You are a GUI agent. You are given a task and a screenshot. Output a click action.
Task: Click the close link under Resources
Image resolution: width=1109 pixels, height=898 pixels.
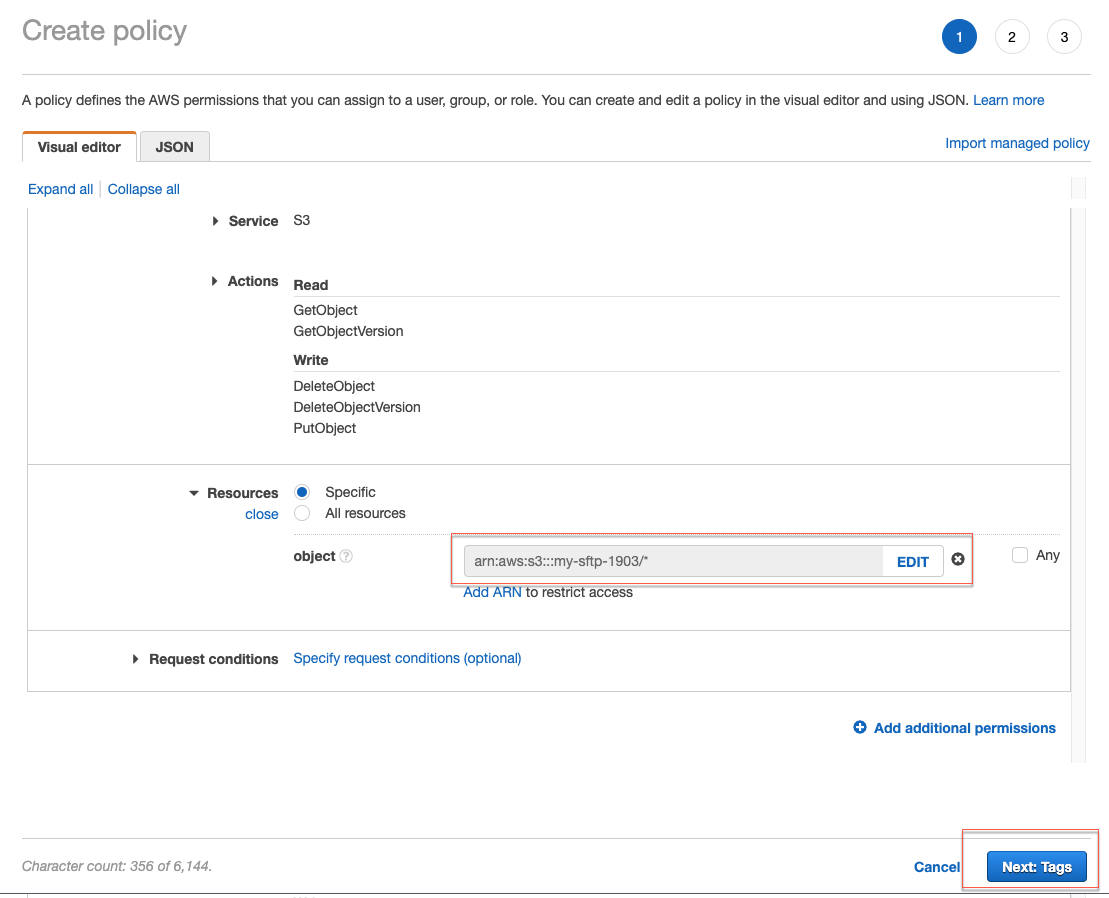262,514
